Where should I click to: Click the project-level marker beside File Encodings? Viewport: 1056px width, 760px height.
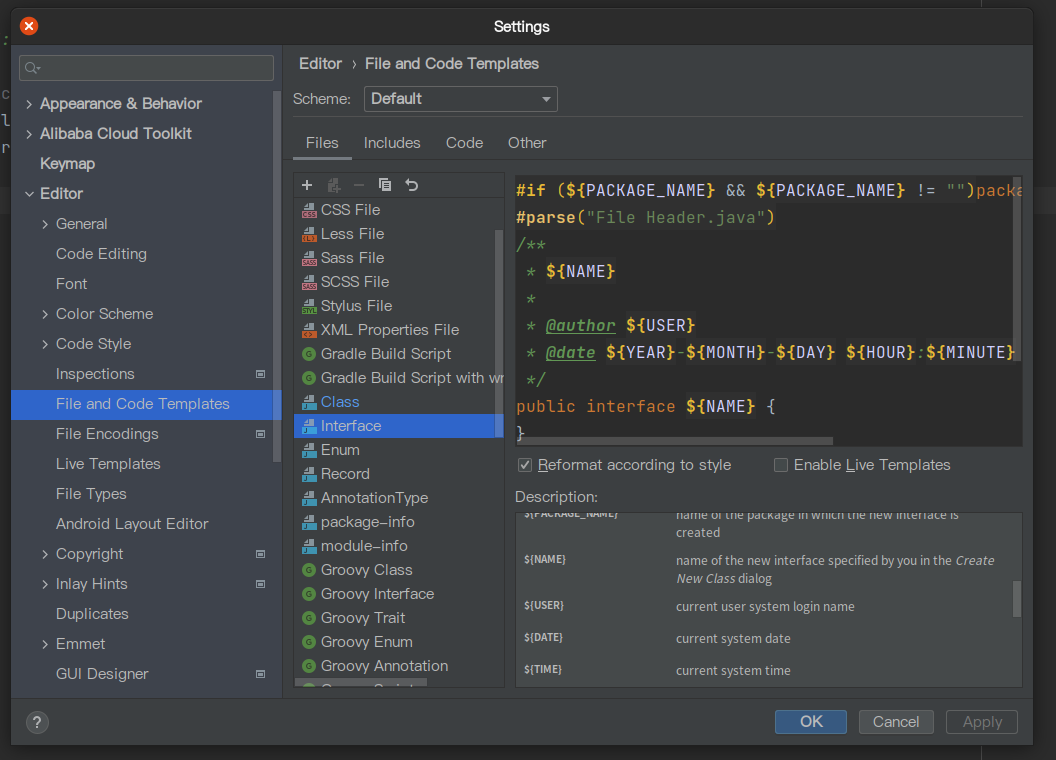[261, 434]
